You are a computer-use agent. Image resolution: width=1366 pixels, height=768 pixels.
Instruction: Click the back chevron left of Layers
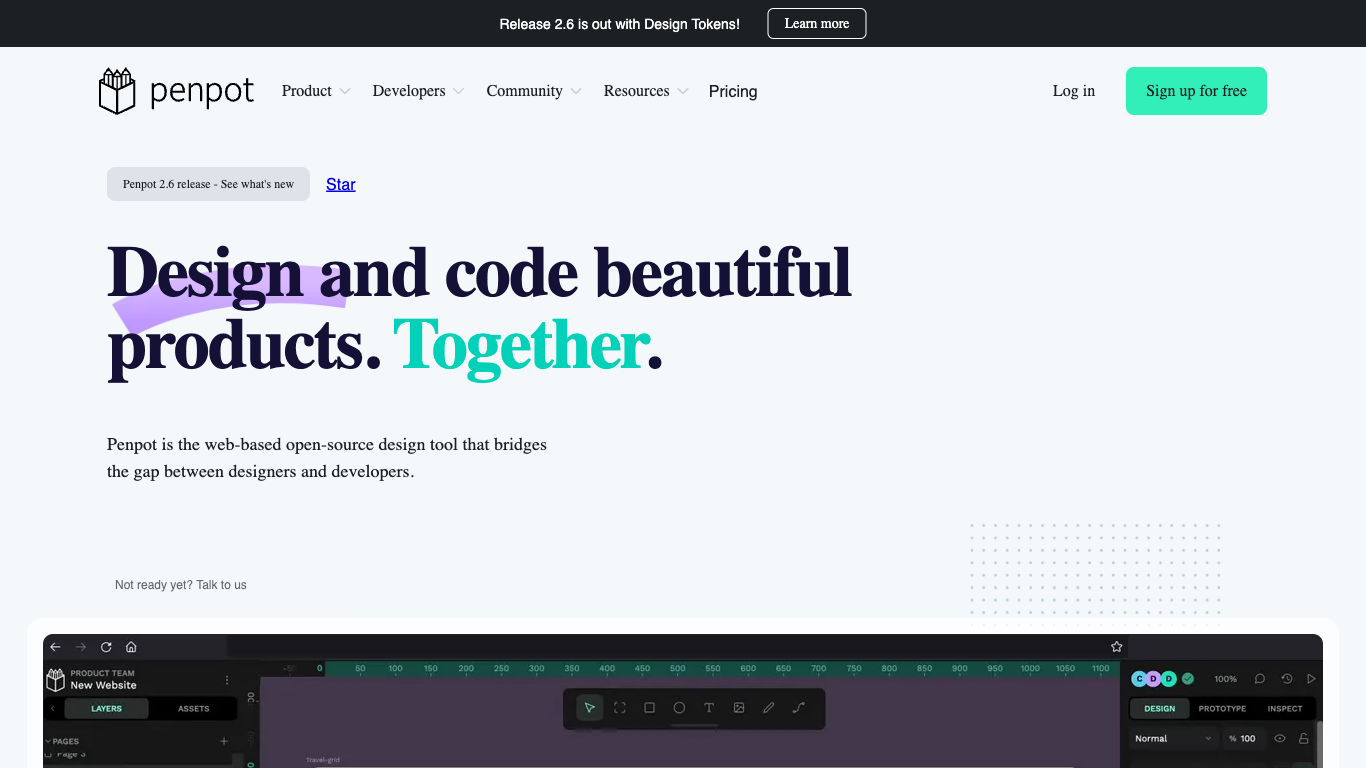[x=53, y=709]
